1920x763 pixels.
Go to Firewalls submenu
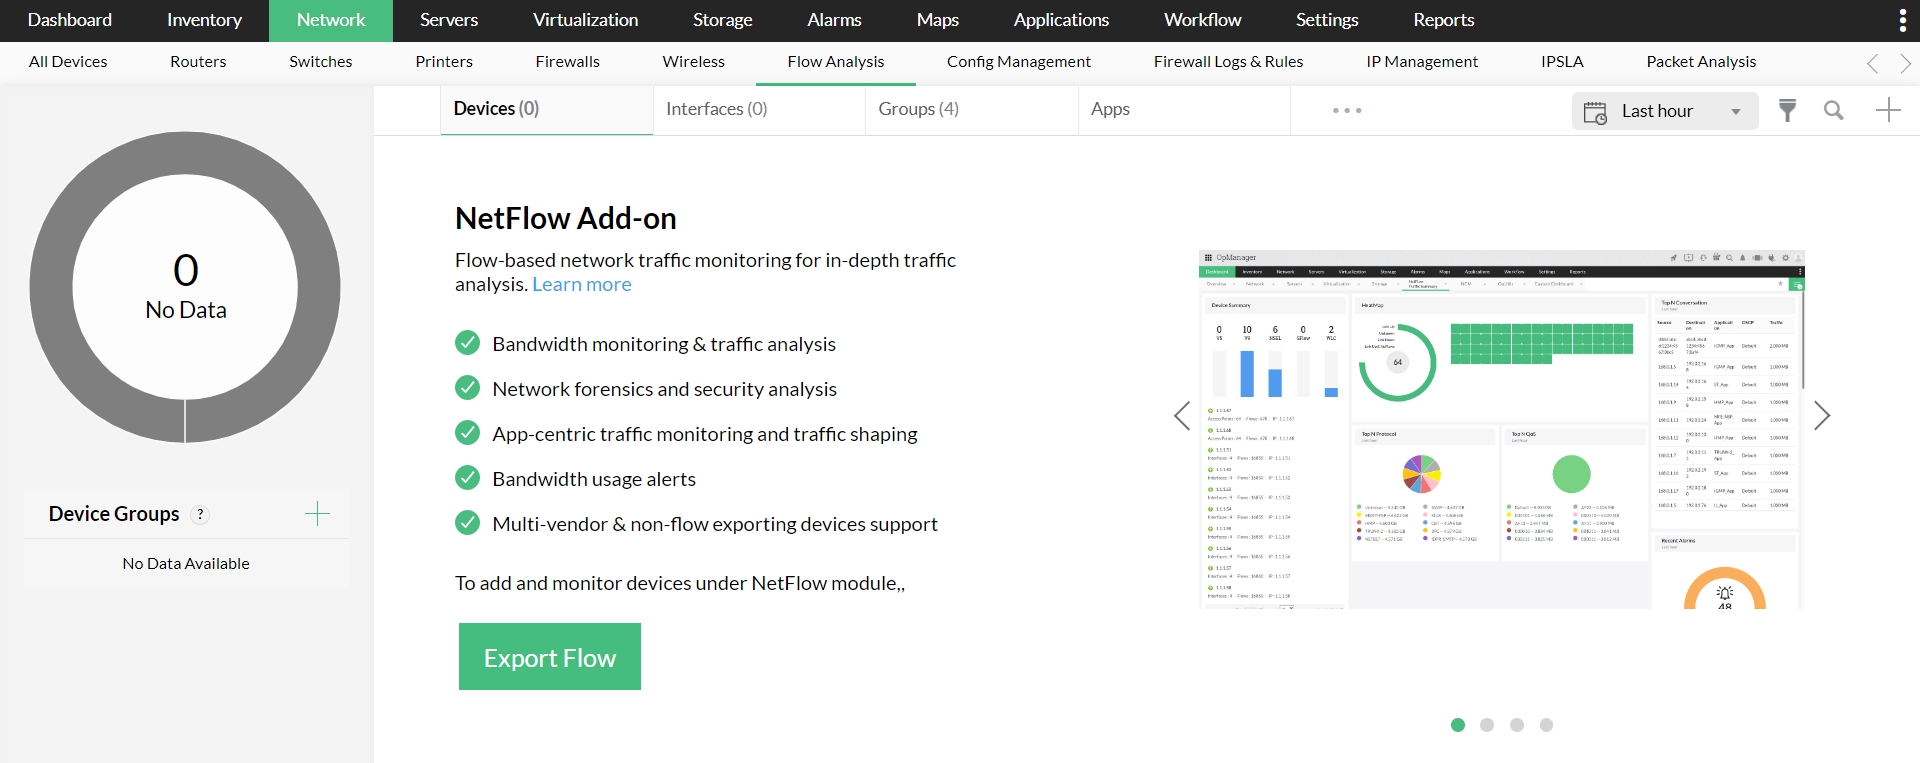pyautogui.click(x=568, y=62)
